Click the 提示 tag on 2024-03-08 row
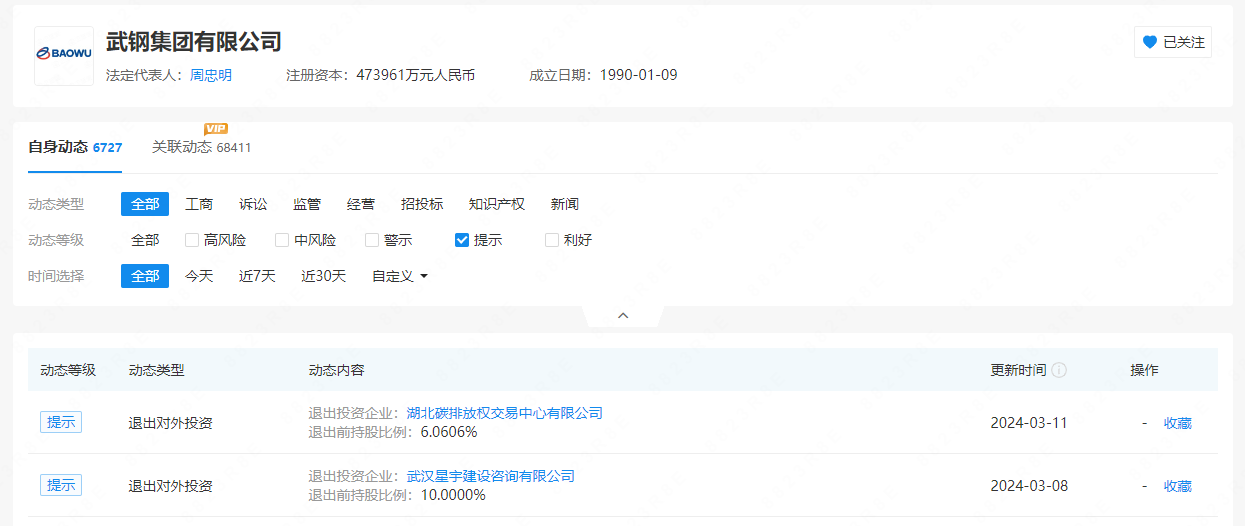Image resolution: width=1245 pixels, height=526 pixels. point(61,485)
